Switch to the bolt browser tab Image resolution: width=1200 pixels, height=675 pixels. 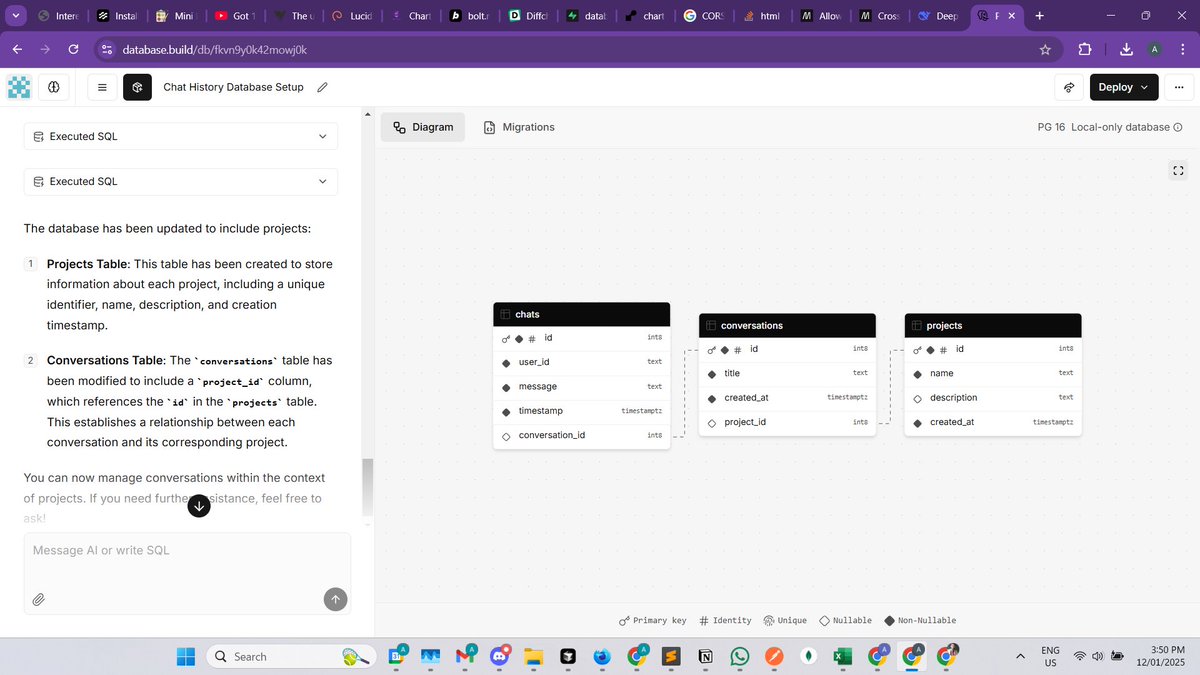click(469, 16)
